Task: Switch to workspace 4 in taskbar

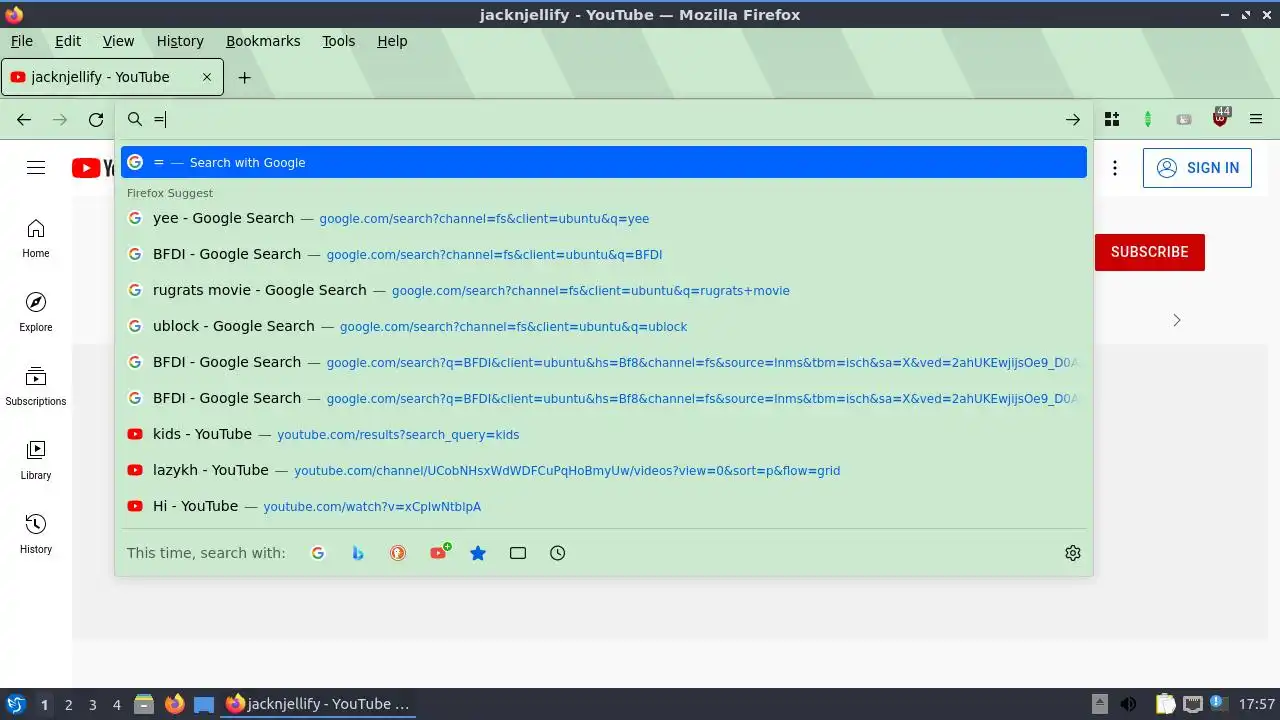Action: (116, 705)
